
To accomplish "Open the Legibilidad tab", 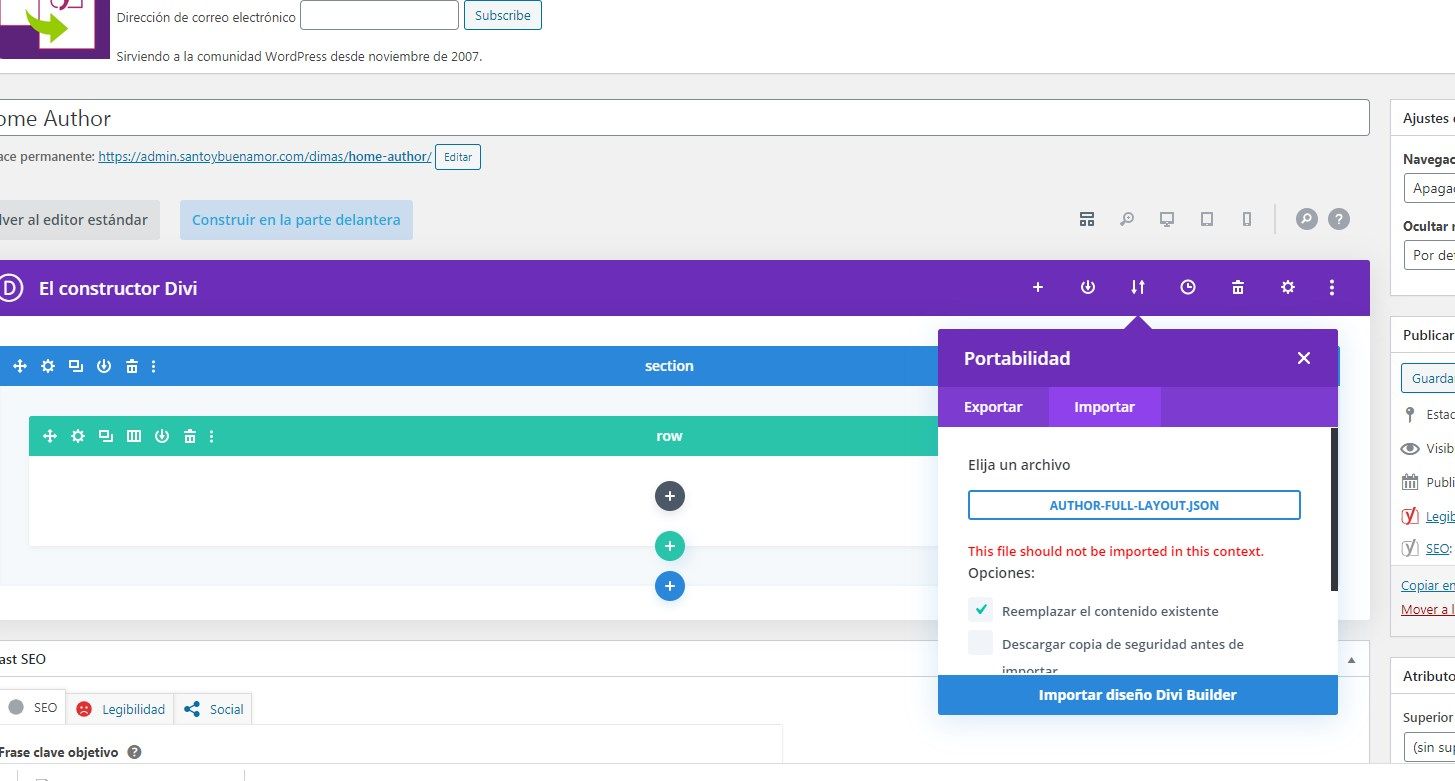I will click(120, 708).
